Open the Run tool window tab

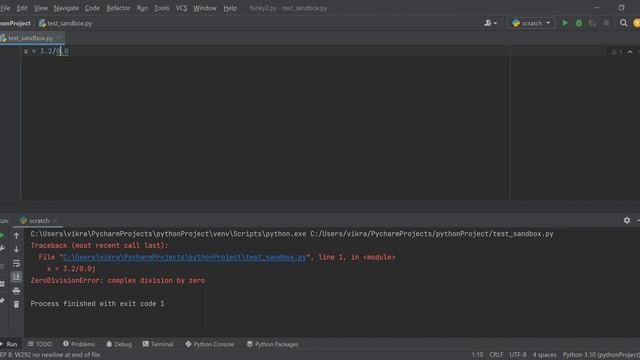[x=9, y=344]
